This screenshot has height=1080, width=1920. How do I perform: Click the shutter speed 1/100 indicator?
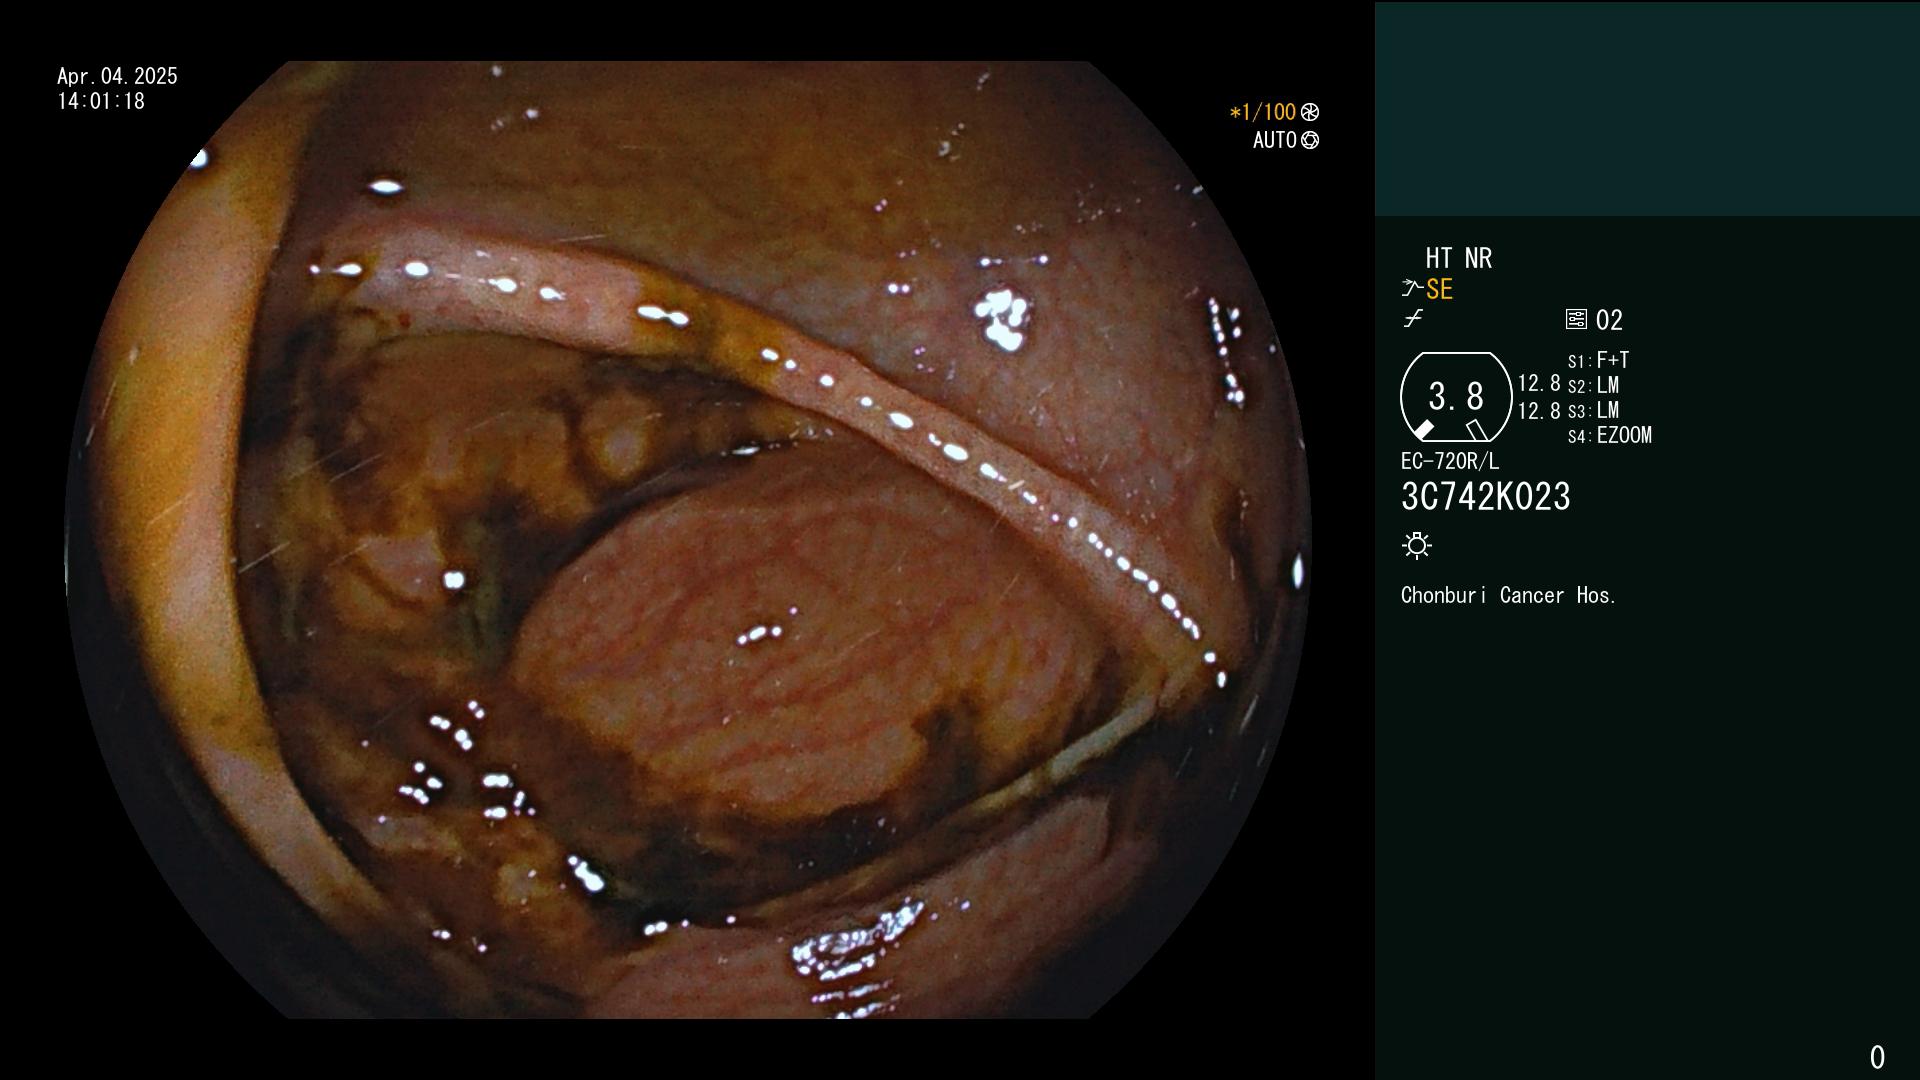[1263, 112]
